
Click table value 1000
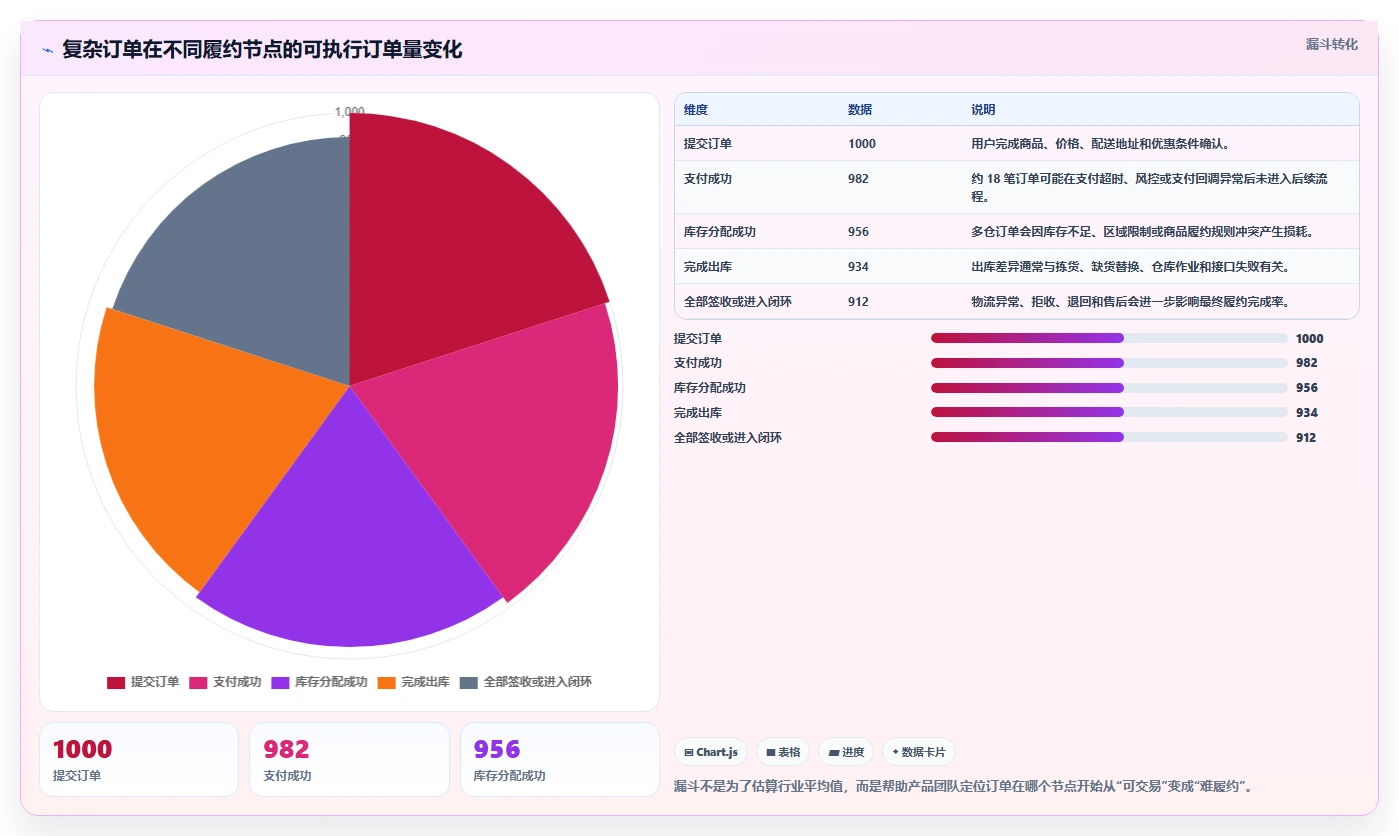click(862, 144)
